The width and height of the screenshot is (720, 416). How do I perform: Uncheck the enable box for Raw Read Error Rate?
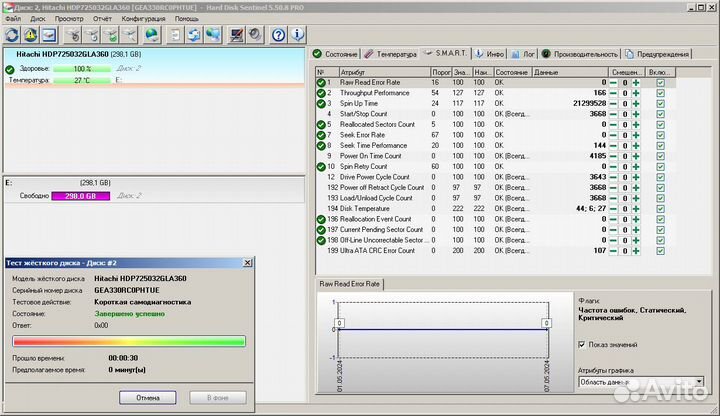pyautogui.click(x=659, y=83)
